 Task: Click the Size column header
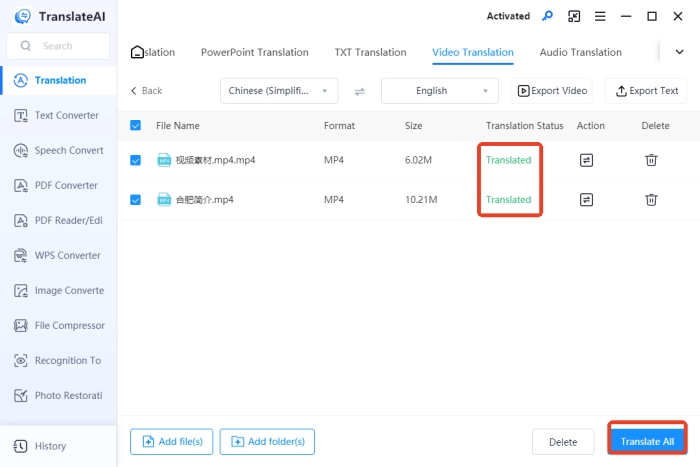413,125
